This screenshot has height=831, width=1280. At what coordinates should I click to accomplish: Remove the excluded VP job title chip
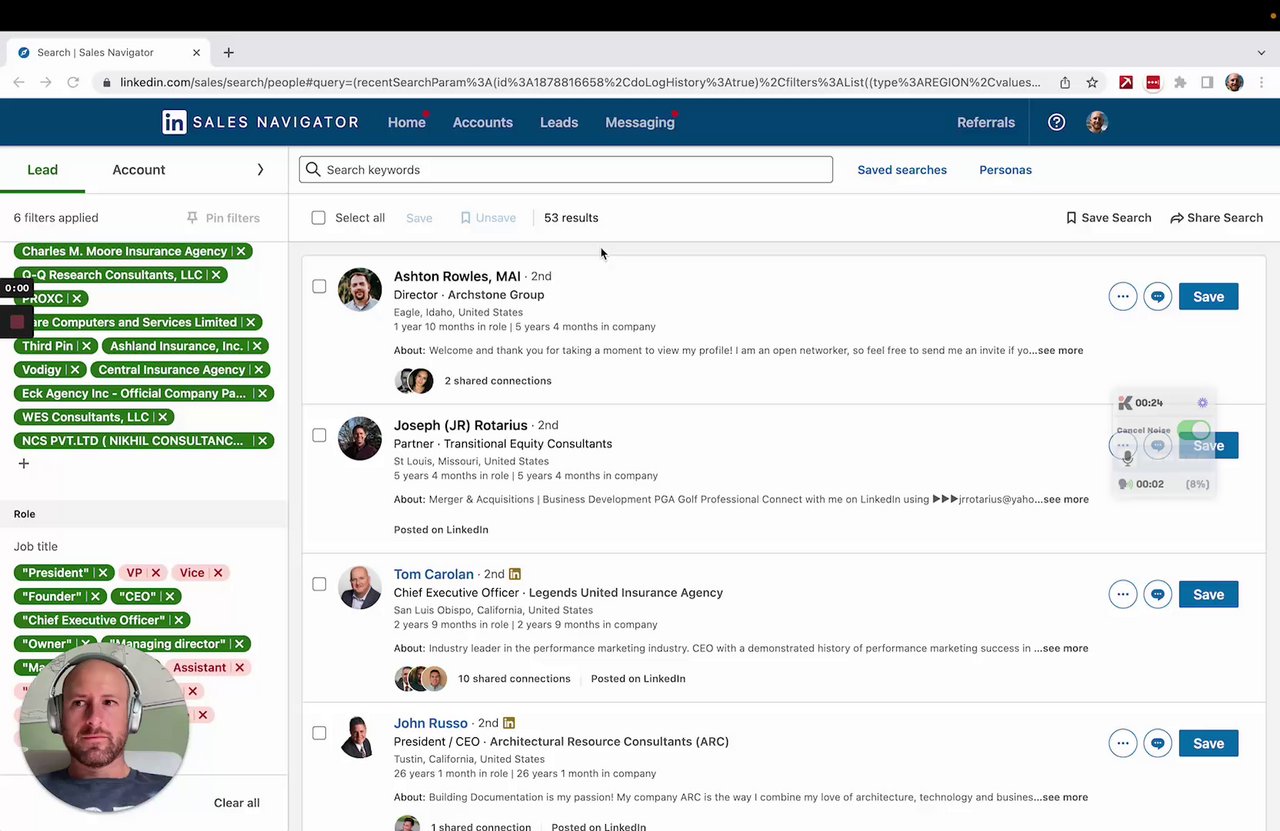point(155,573)
